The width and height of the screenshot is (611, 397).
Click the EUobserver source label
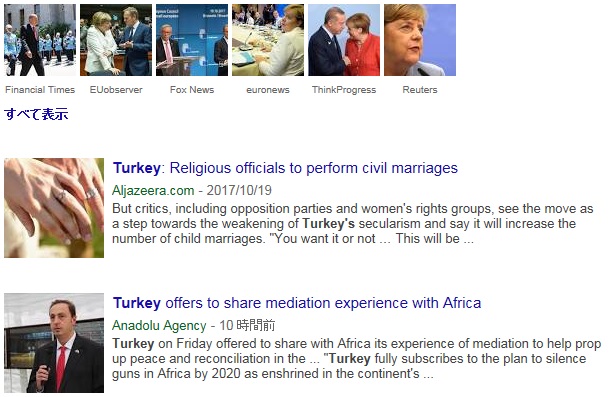tap(116, 90)
